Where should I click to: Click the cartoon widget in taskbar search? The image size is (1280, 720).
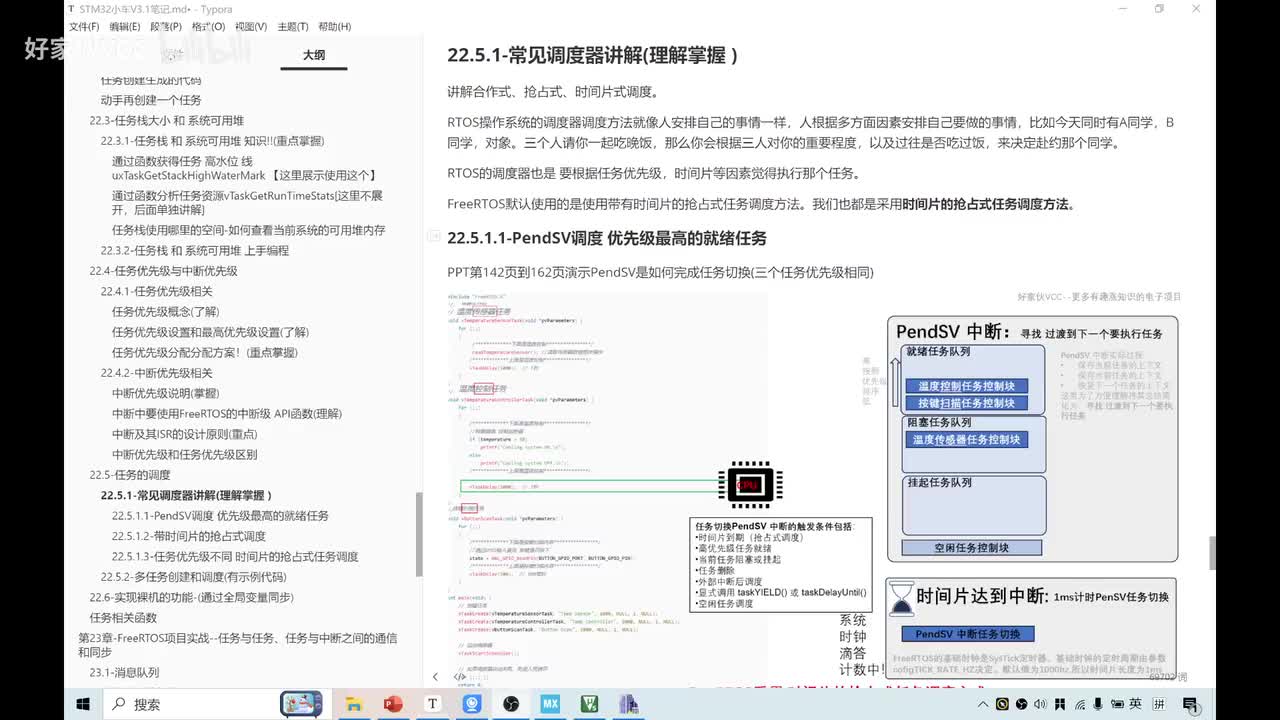click(301, 704)
